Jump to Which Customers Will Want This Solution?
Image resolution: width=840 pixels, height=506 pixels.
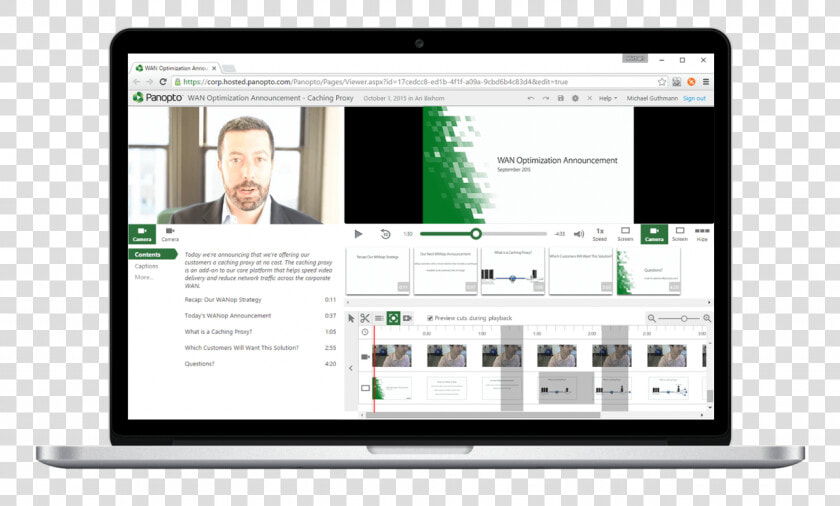click(260, 348)
